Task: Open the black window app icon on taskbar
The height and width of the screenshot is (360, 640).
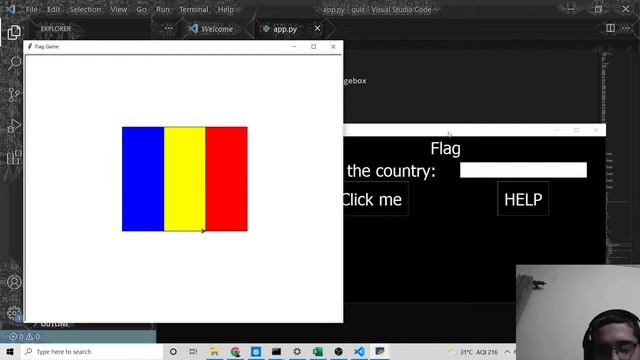Action: click(x=276, y=351)
